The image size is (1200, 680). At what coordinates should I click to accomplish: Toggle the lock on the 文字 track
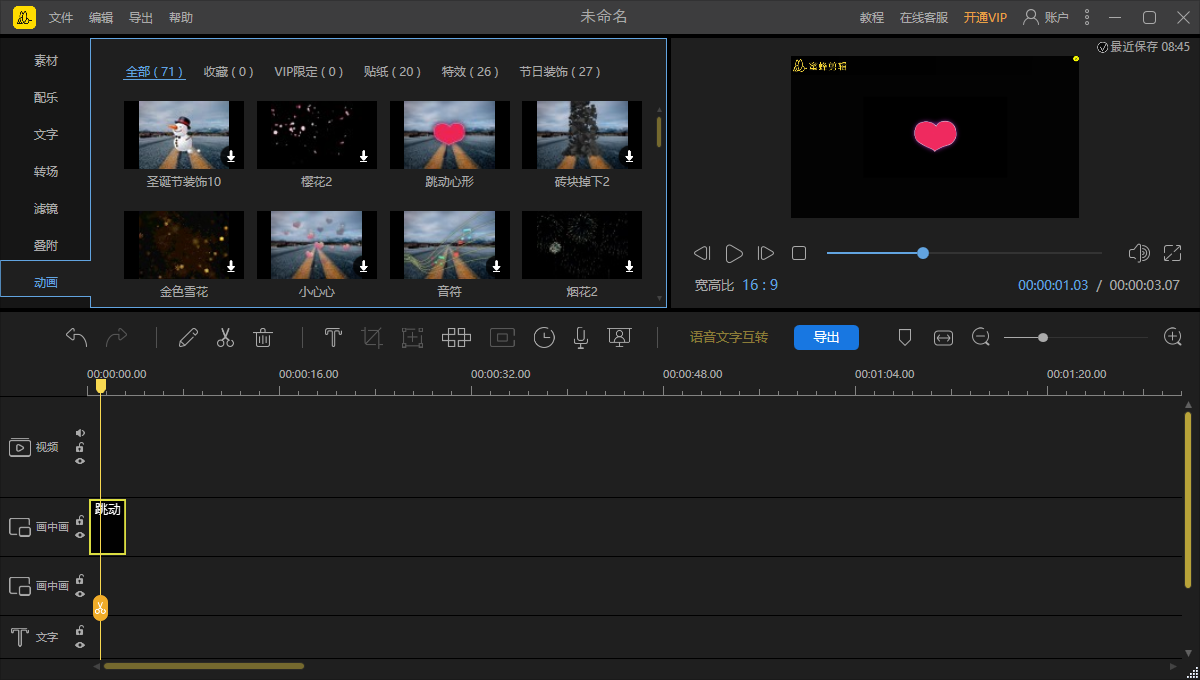tap(80, 630)
